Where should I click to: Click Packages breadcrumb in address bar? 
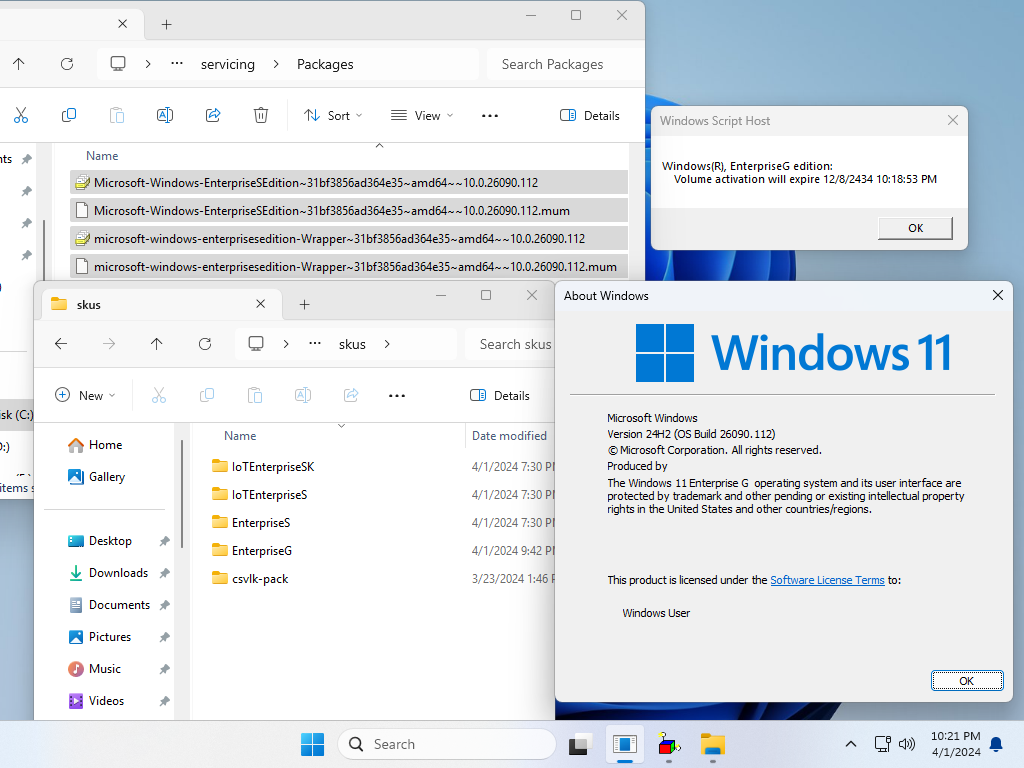(x=325, y=64)
